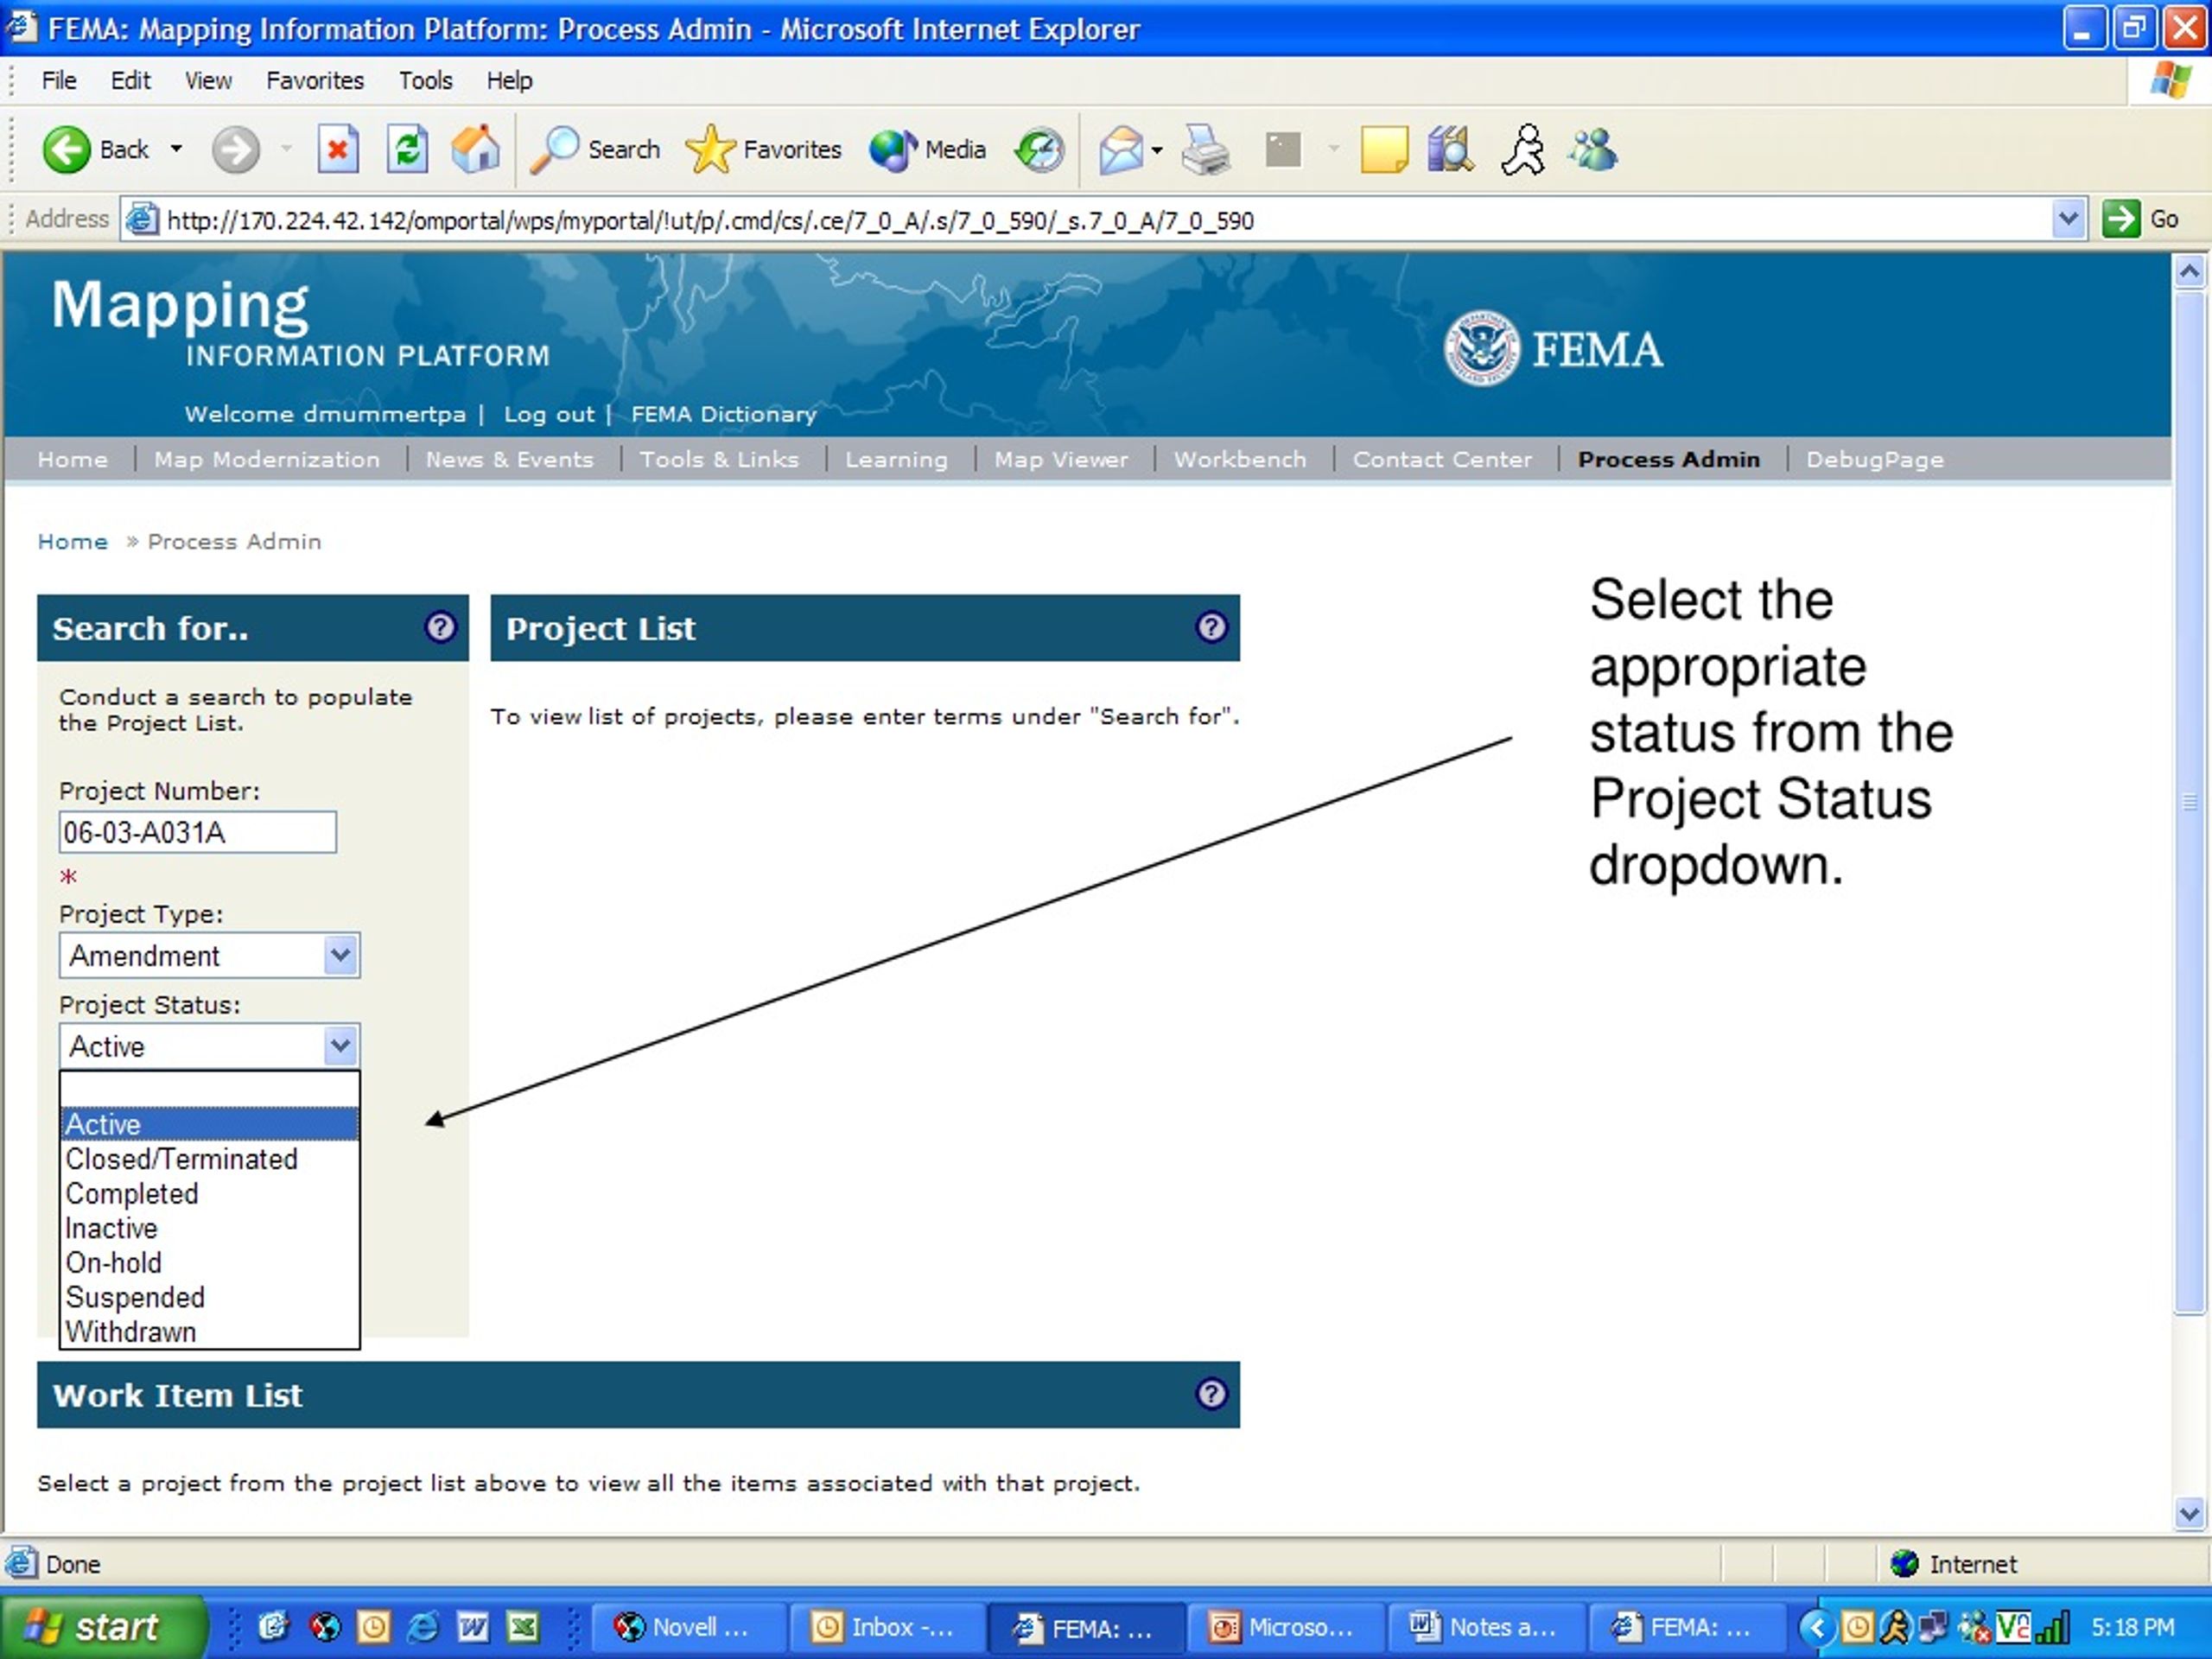Select Suspended in status list
This screenshot has width=2212, height=1659.
click(x=209, y=1297)
